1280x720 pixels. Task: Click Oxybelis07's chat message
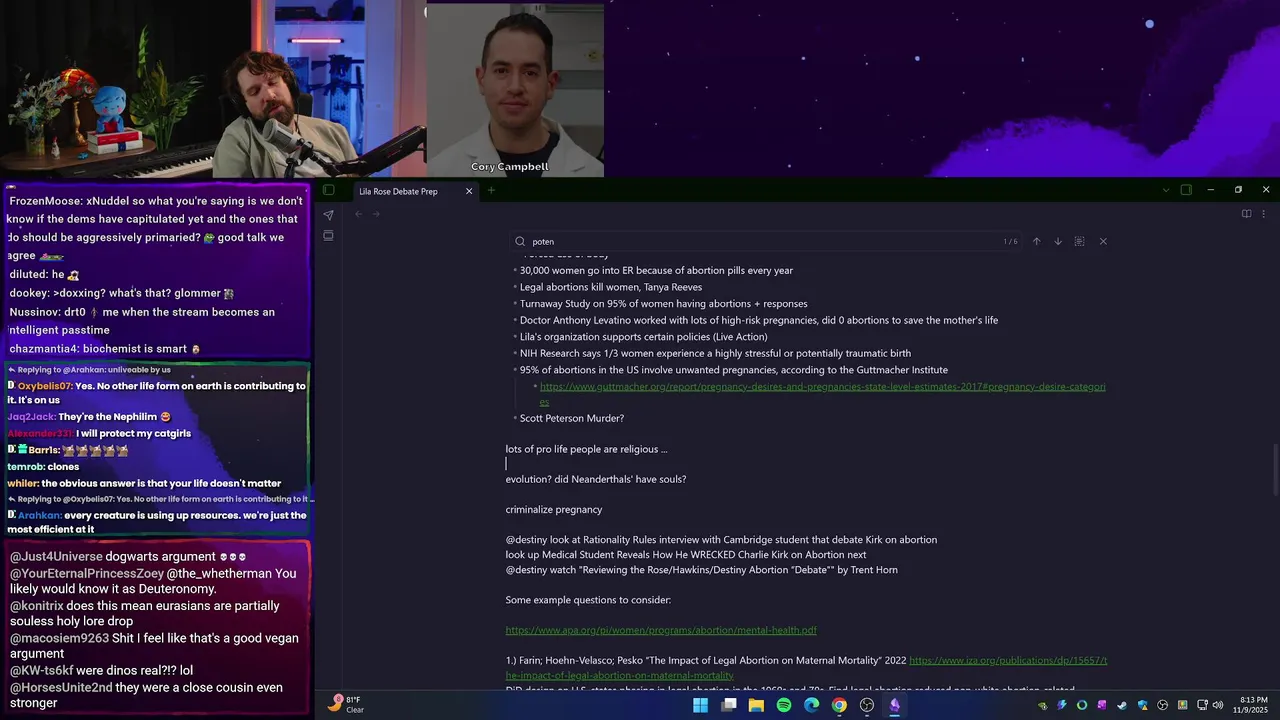pyautogui.click(x=157, y=392)
